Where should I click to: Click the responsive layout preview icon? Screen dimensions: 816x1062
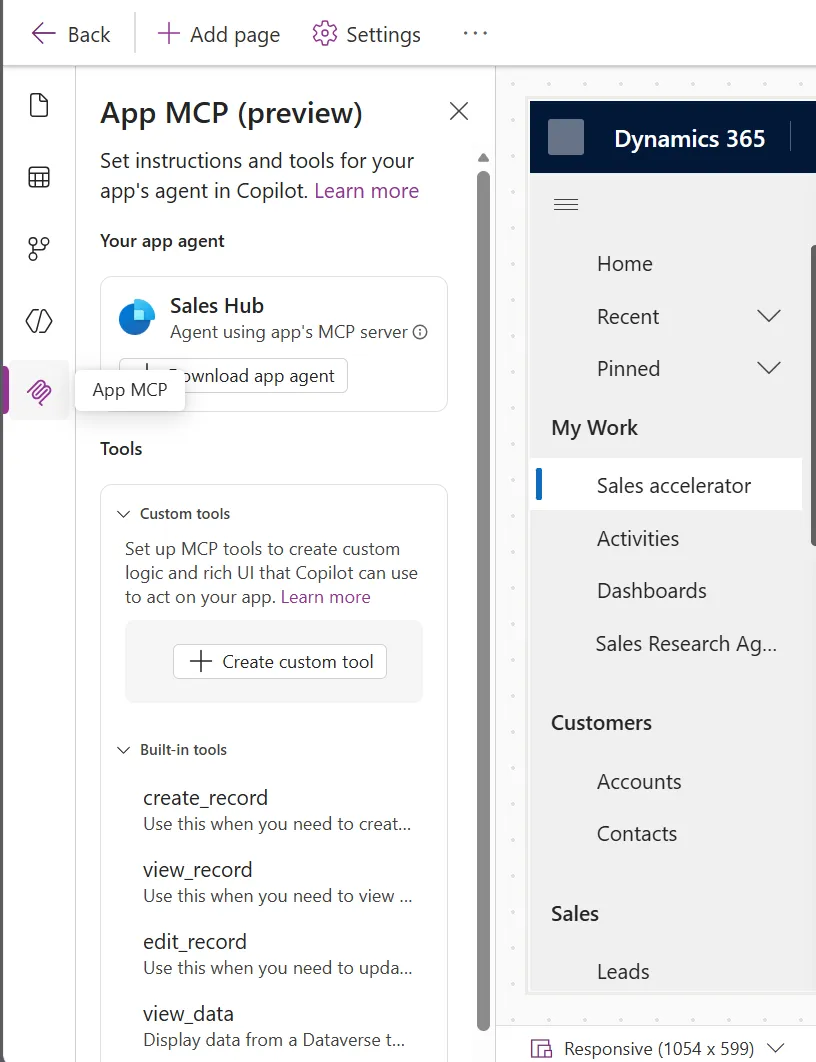tap(541, 1048)
